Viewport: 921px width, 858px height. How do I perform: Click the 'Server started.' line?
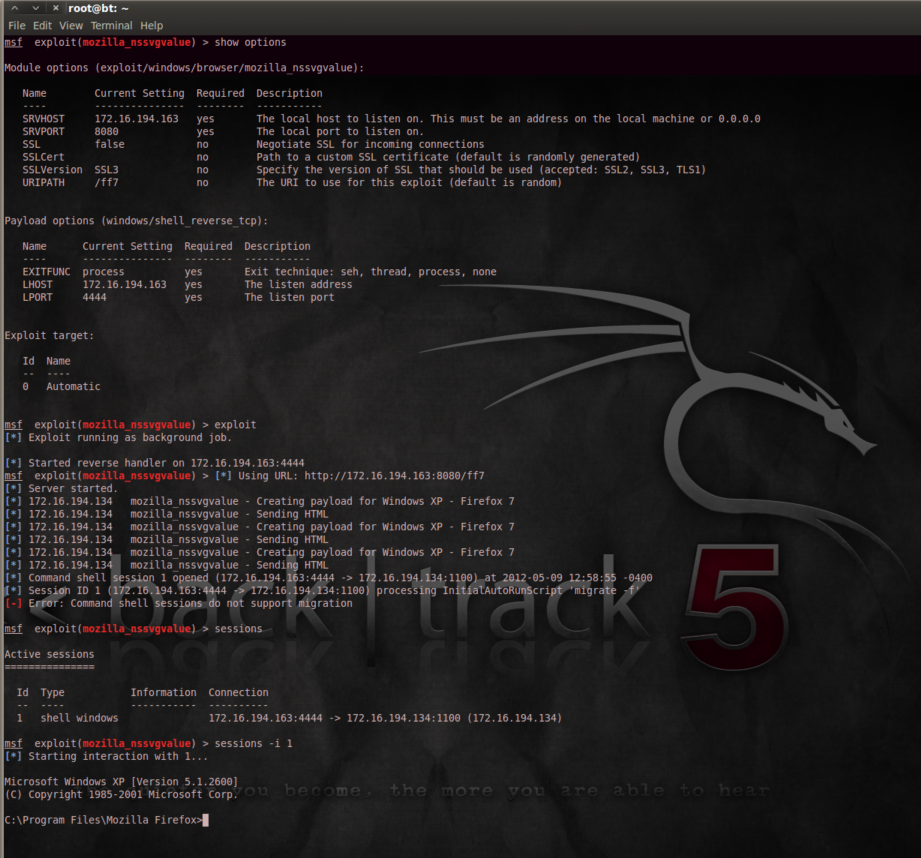point(61,489)
